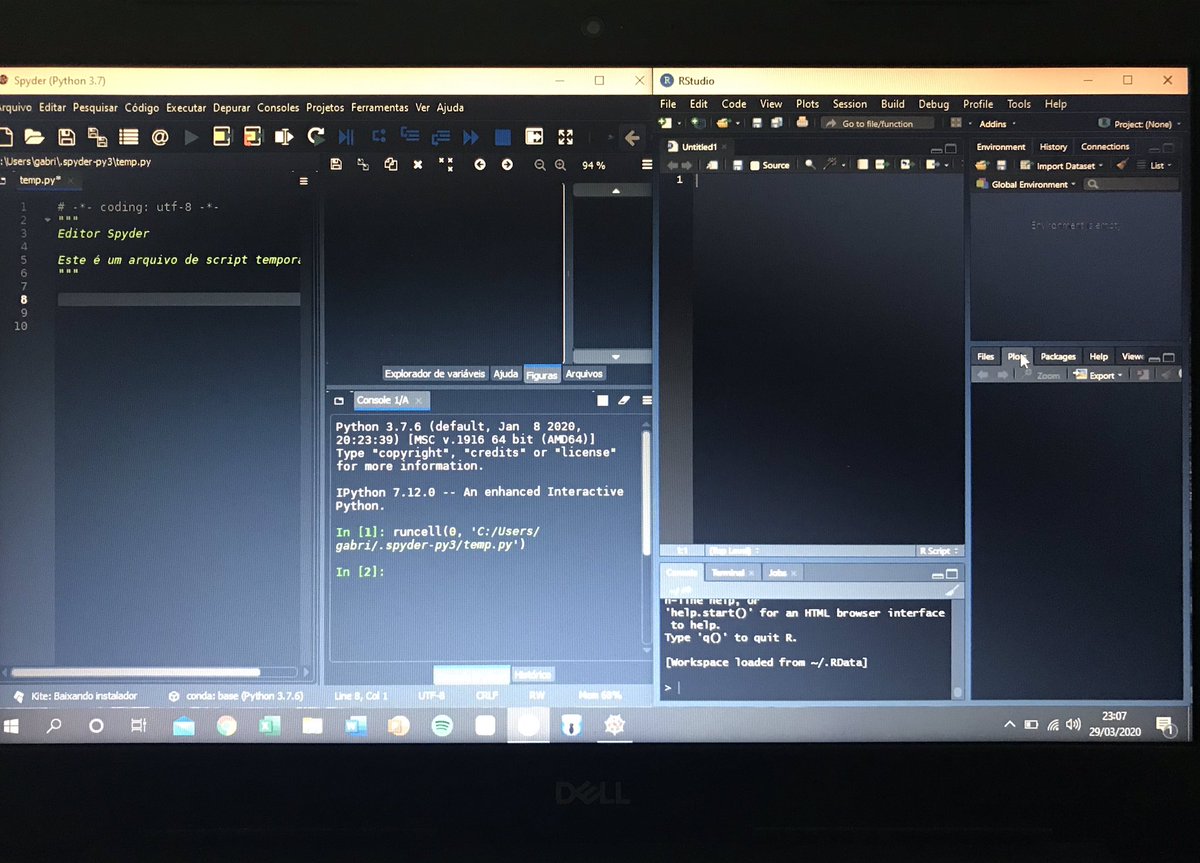Remove figure X icon in Spyder plots pane

(x=418, y=165)
